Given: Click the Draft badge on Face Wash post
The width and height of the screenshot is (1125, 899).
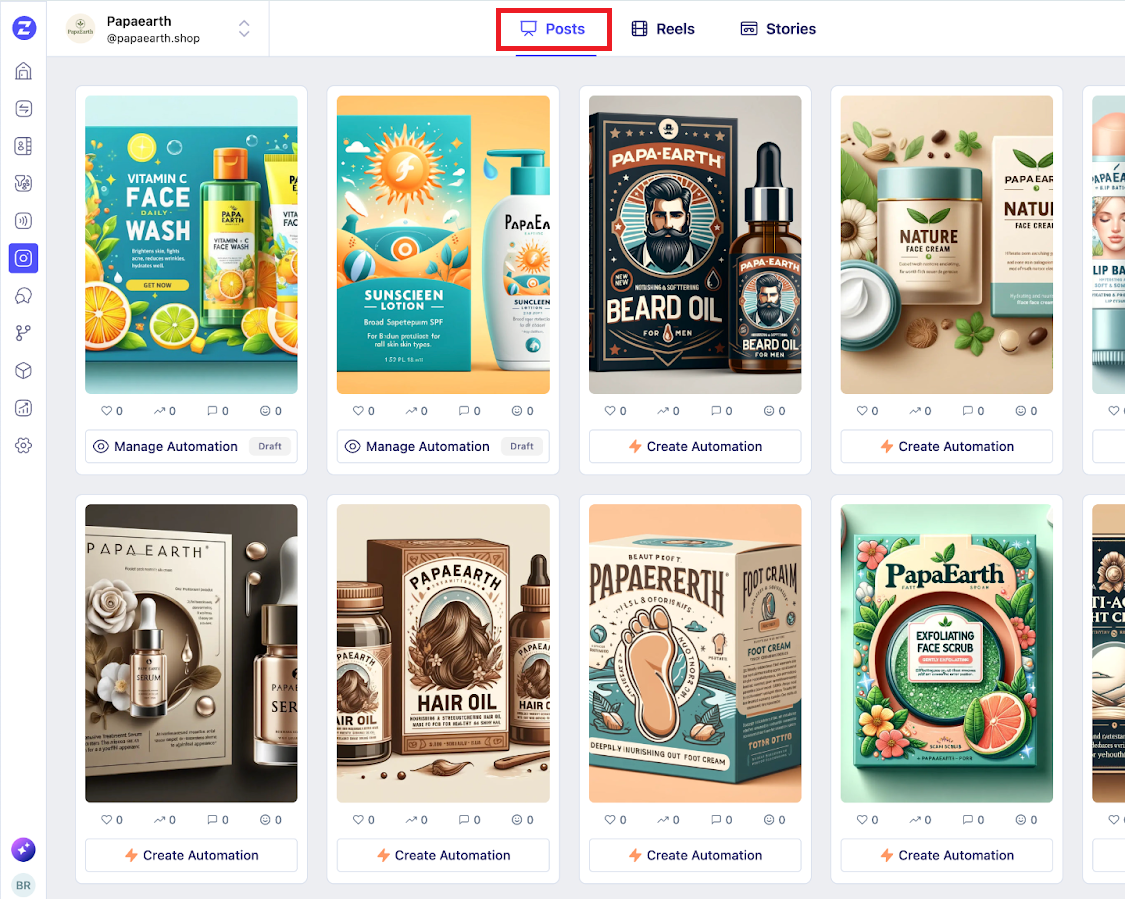Looking at the screenshot, I should (270, 446).
